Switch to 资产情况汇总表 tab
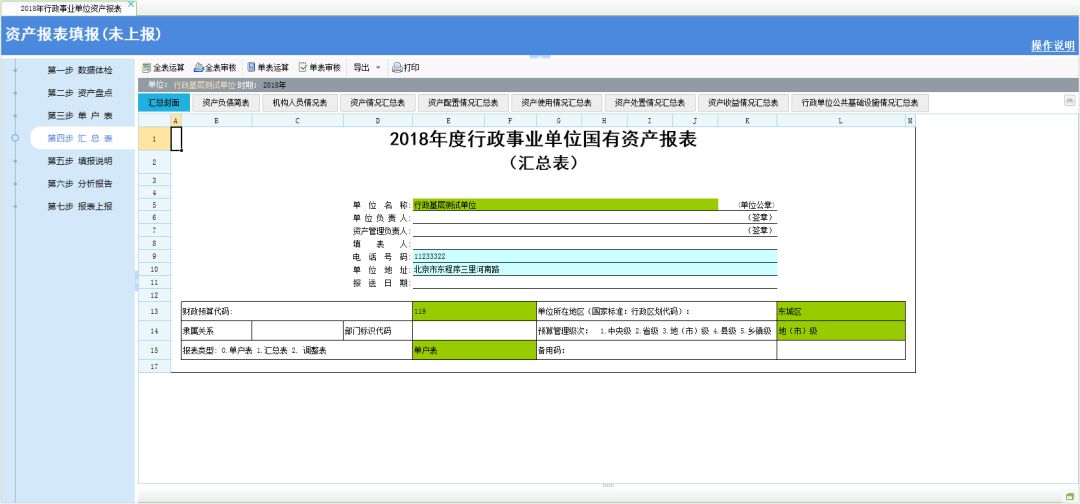 tap(377, 103)
